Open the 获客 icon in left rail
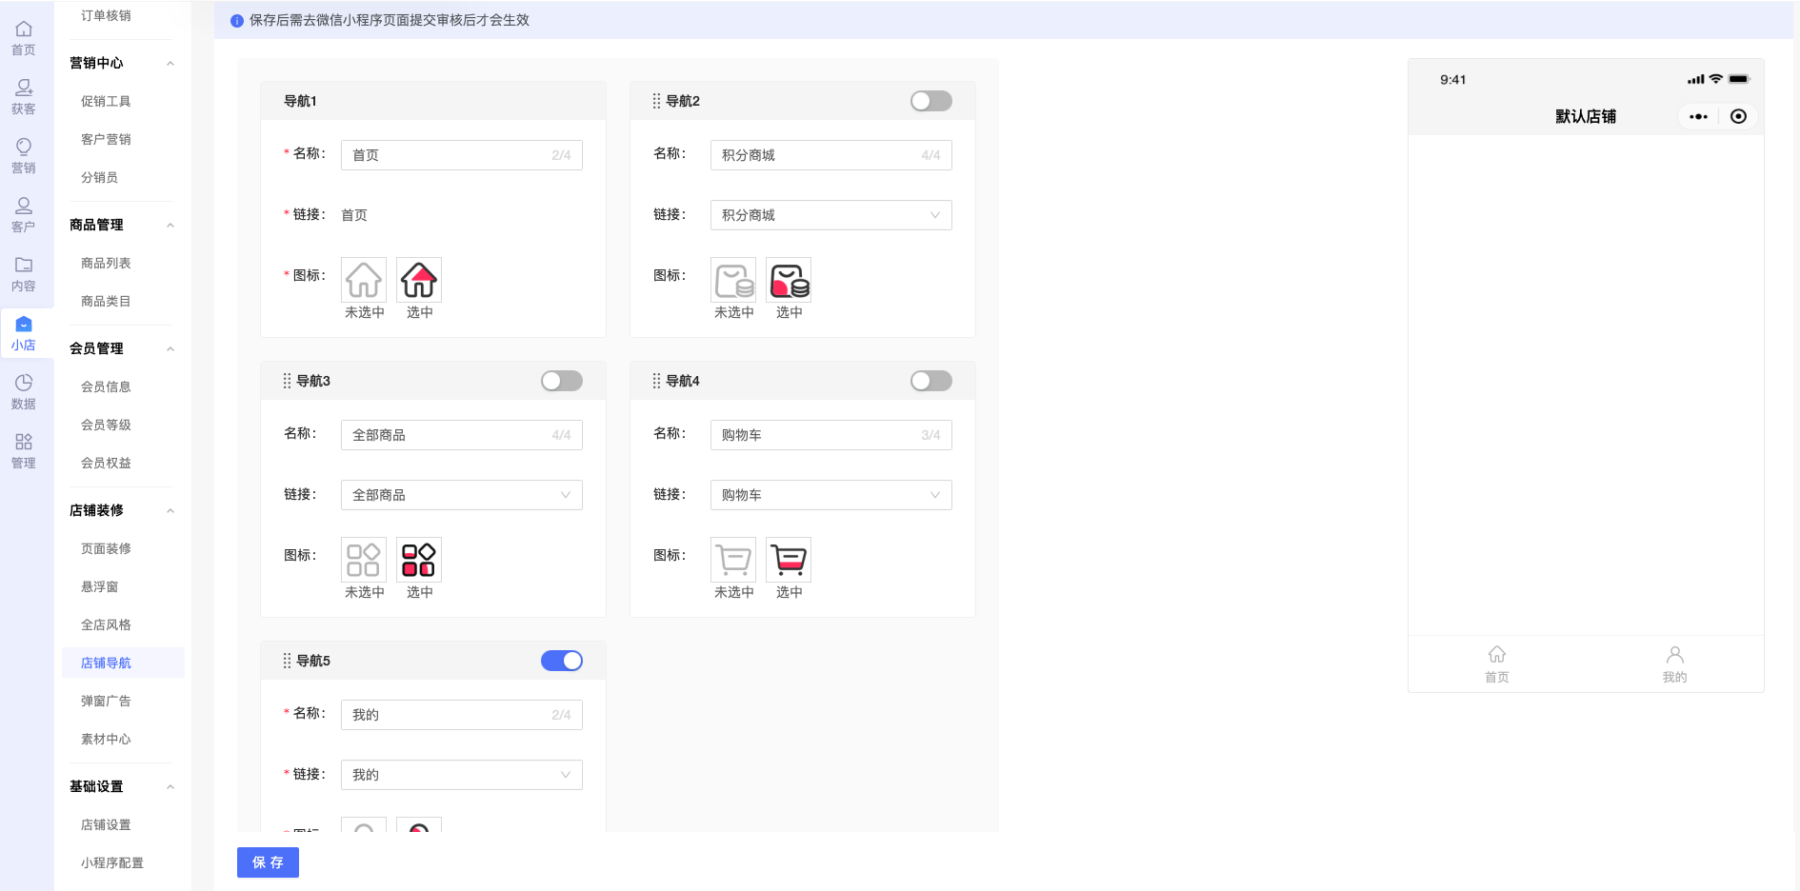 24,88
